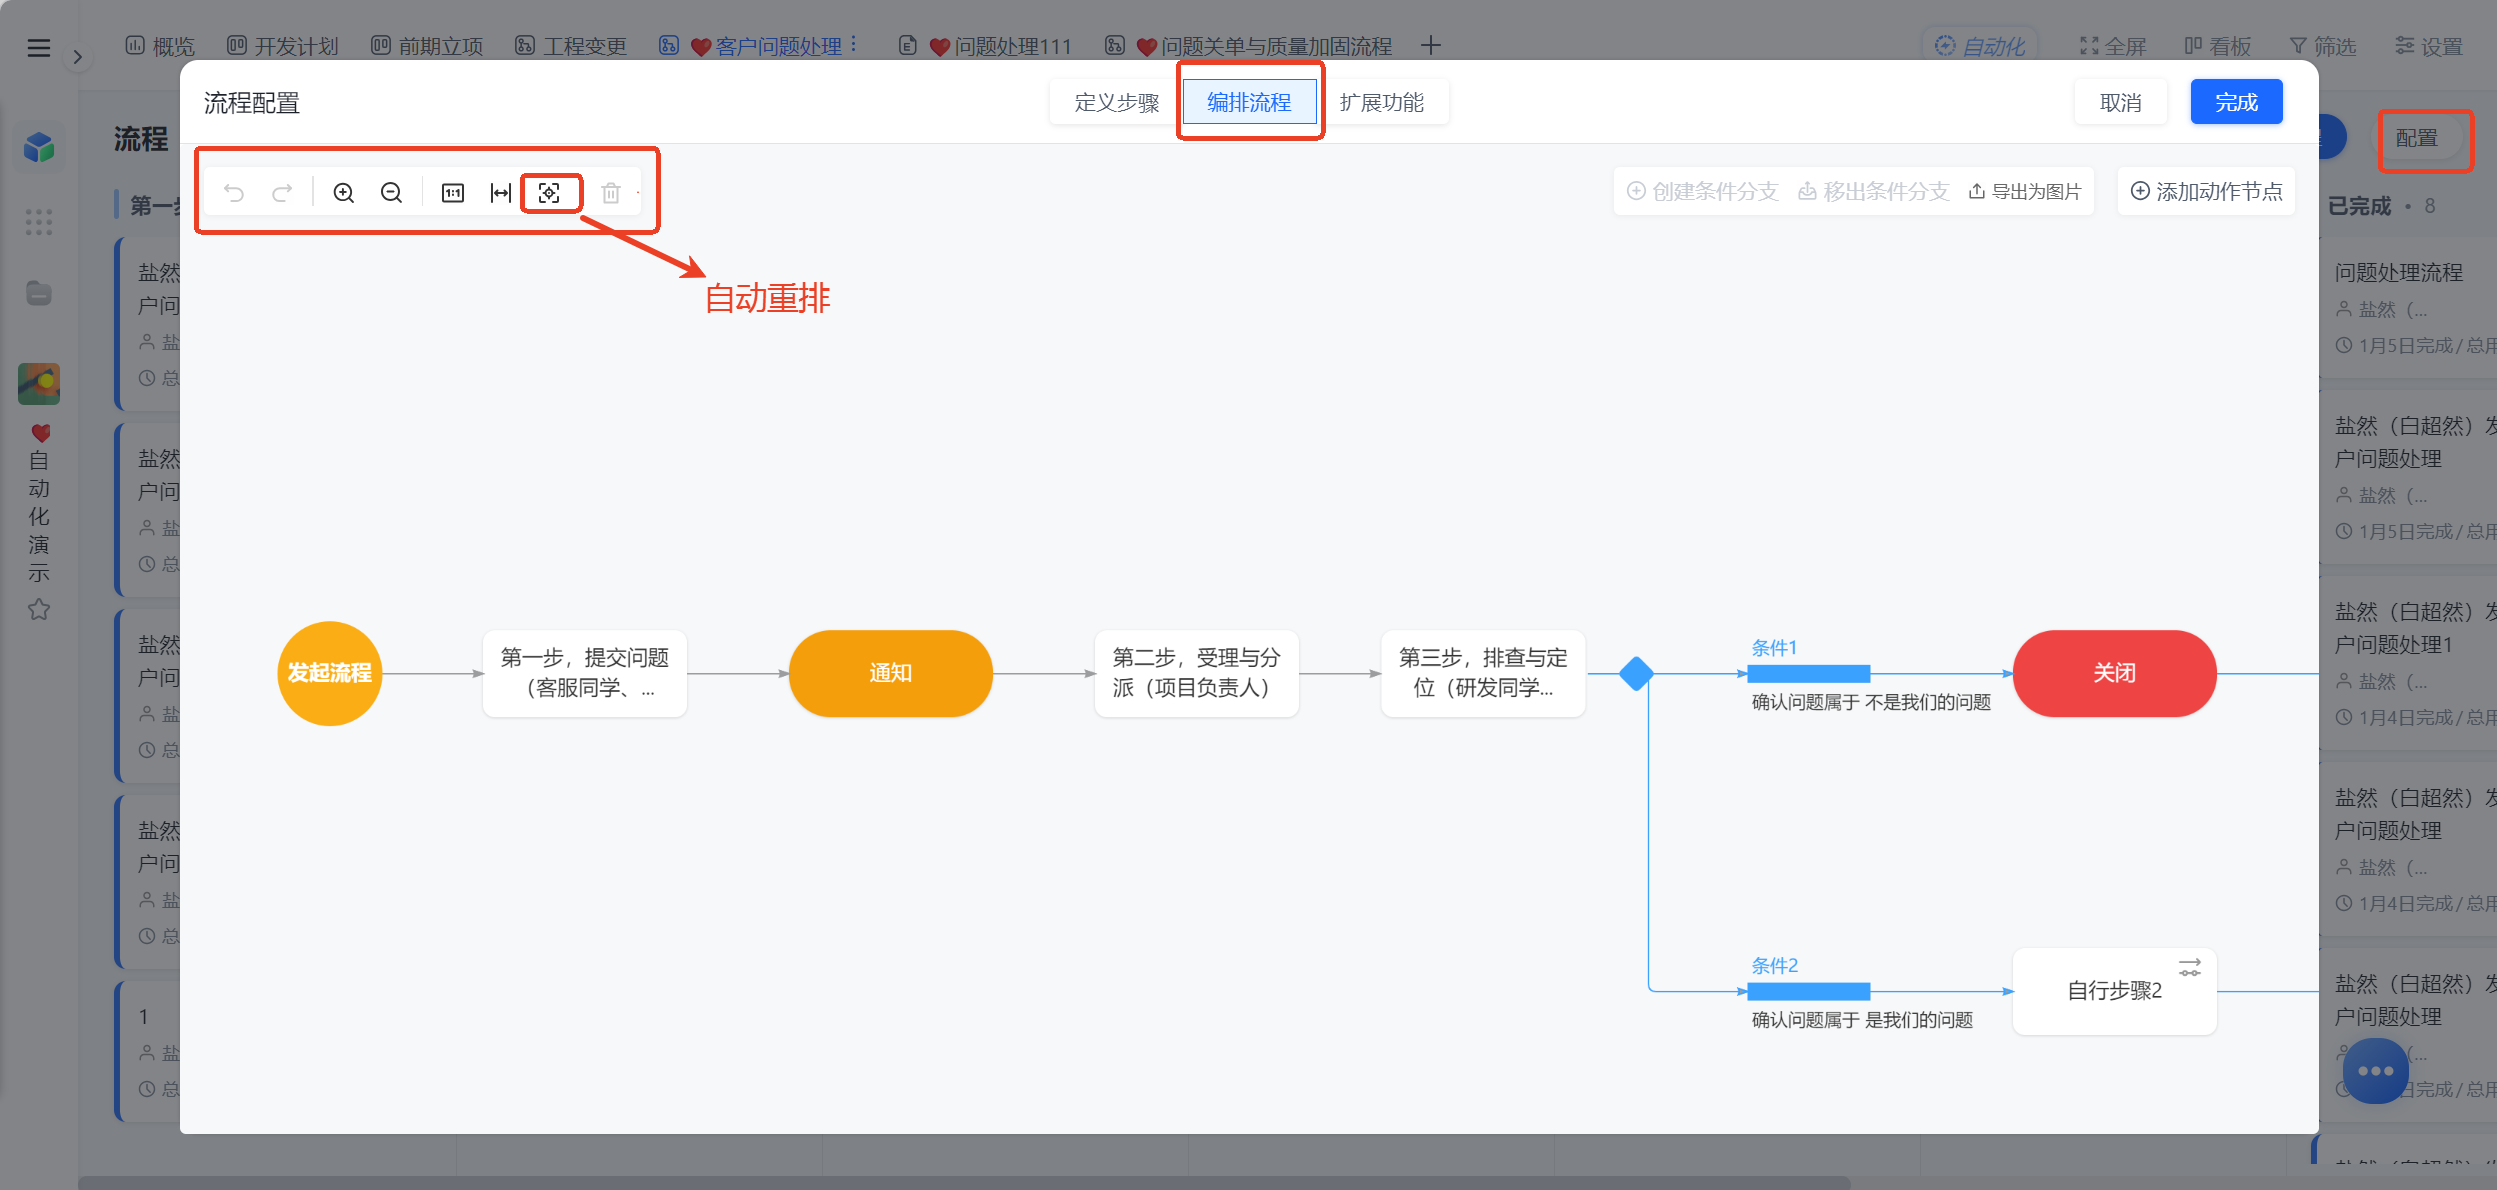Click the add new tab plus icon
The height and width of the screenshot is (1190, 2497).
click(x=1431, y=46)
